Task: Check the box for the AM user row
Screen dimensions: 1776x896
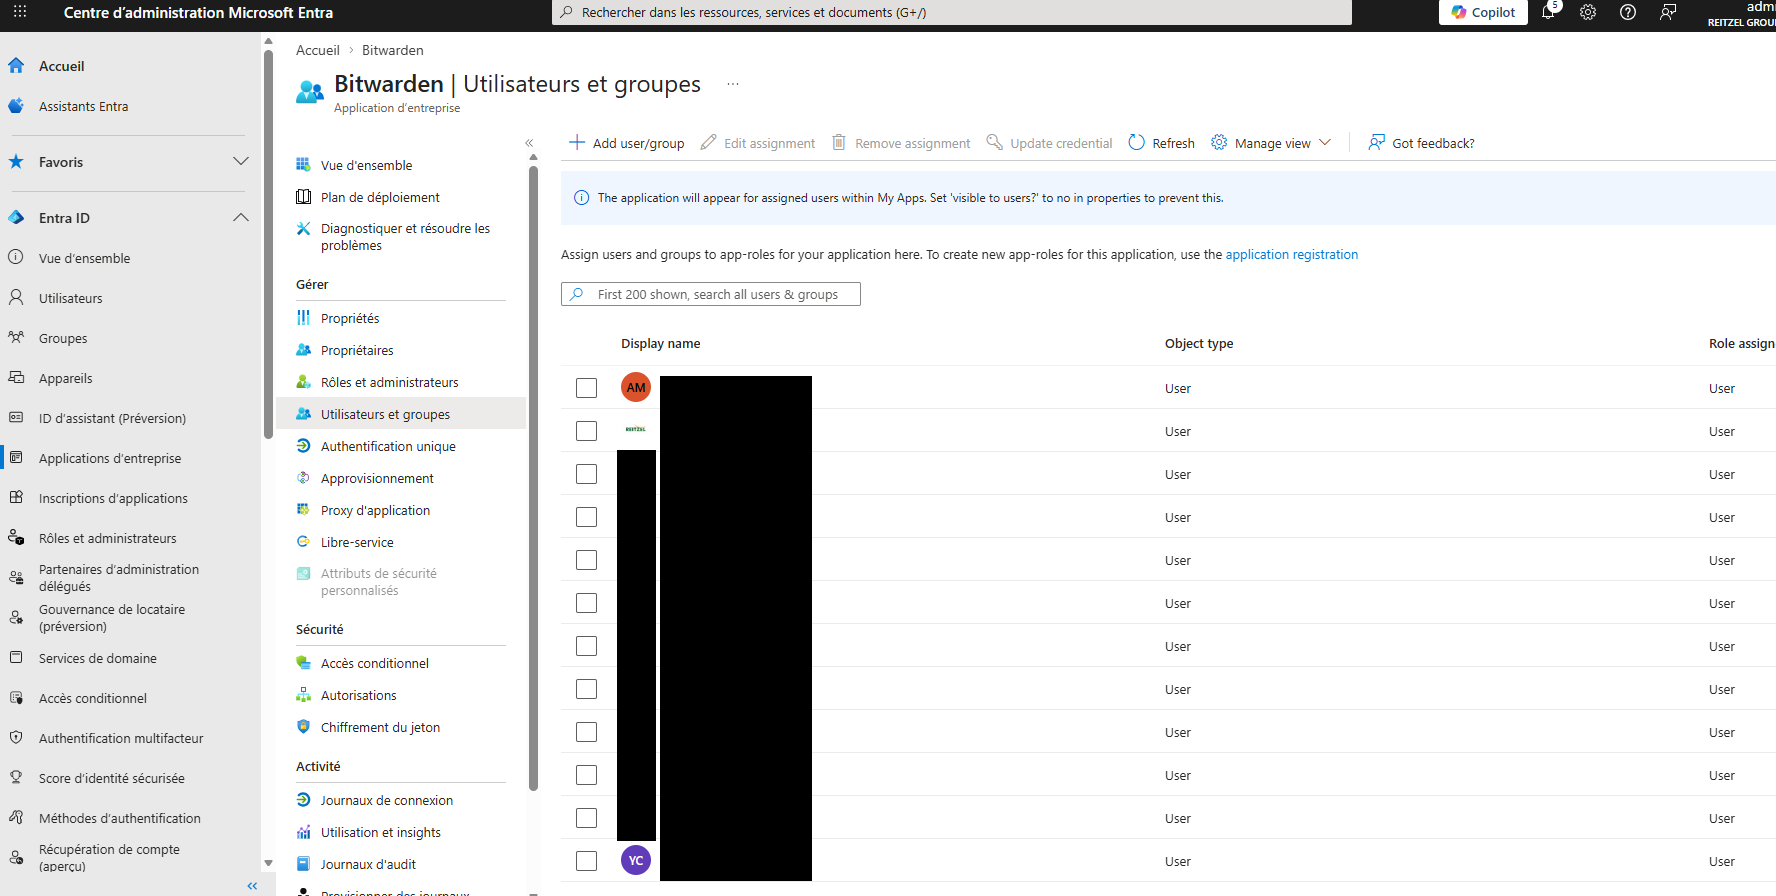Action: [x=587, y=388]
